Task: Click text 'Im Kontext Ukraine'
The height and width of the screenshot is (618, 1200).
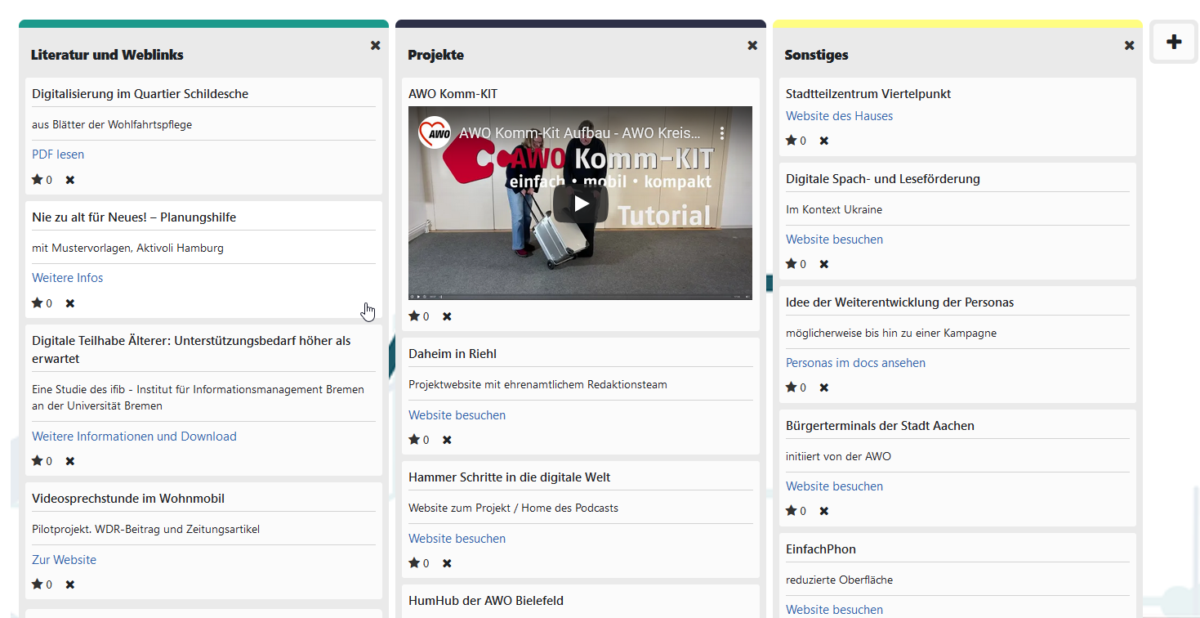Action: point(834,210)
